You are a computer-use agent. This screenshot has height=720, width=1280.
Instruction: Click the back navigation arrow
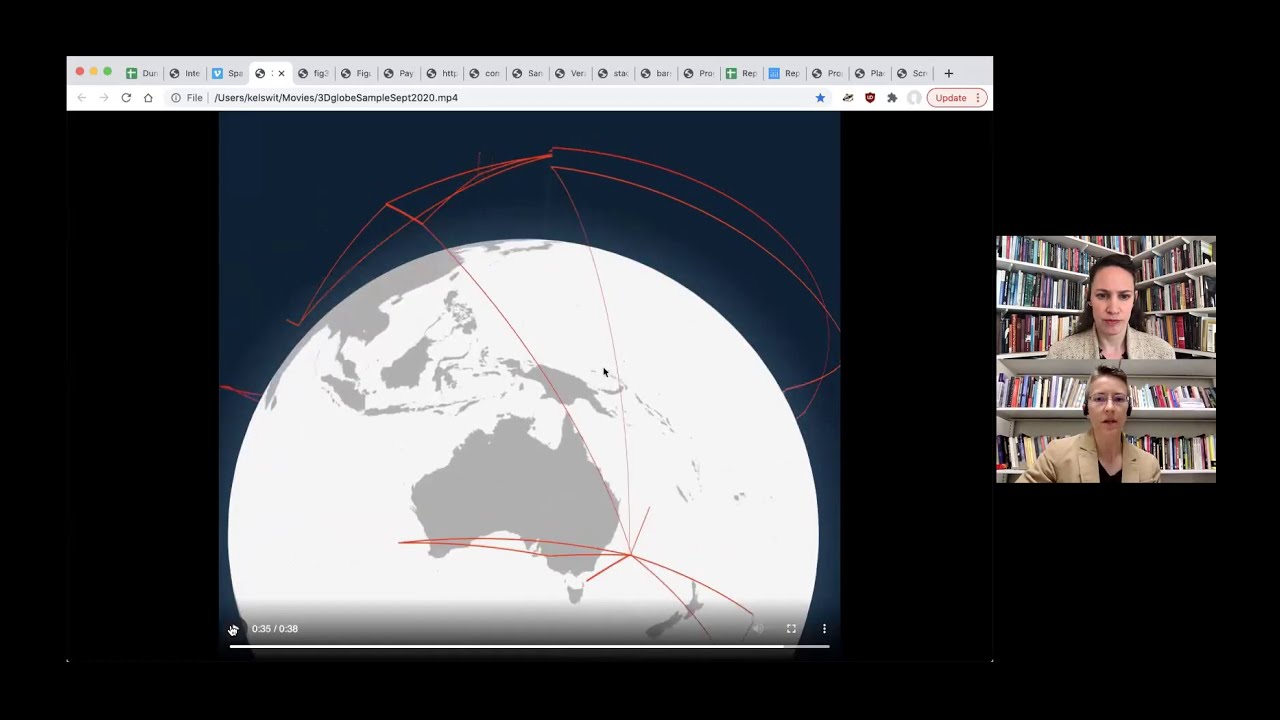[82, 98]
